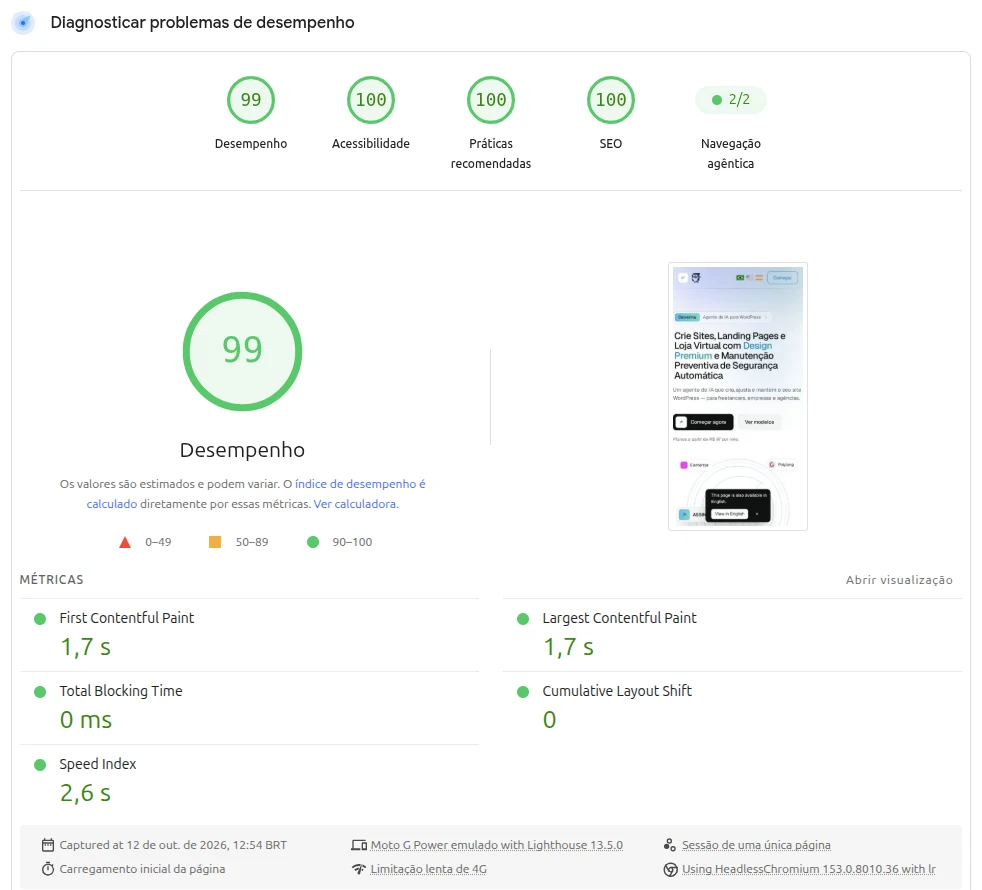Click Captured at 12 de out. de 2026 text
This screenshot has height=890, width=982.
coord(173,845)
